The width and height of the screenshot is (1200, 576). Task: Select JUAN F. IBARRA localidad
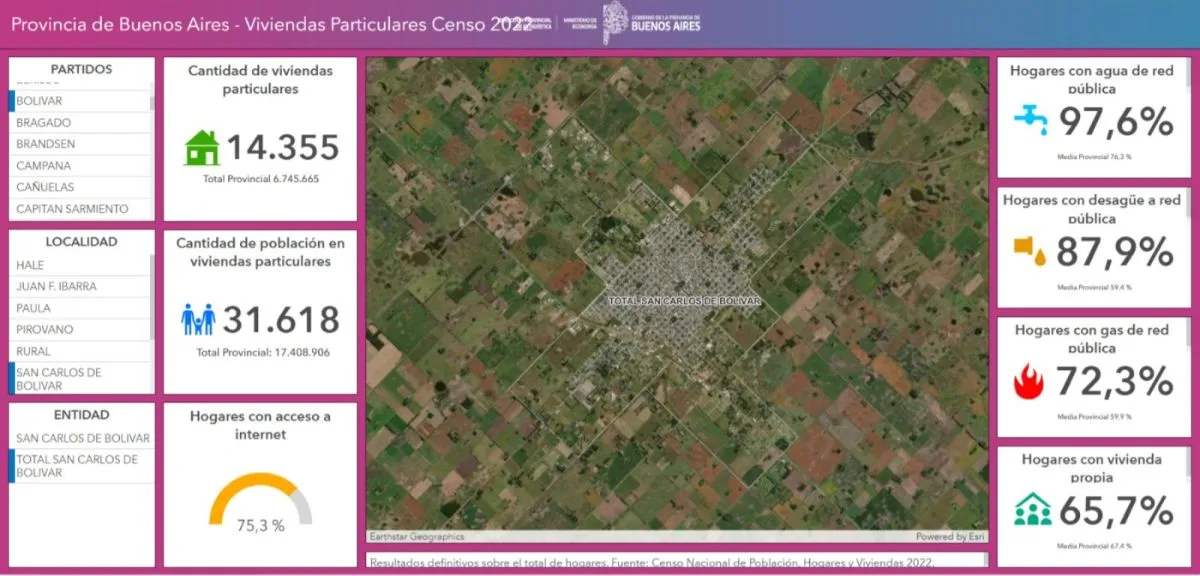(x=57, y=287)
